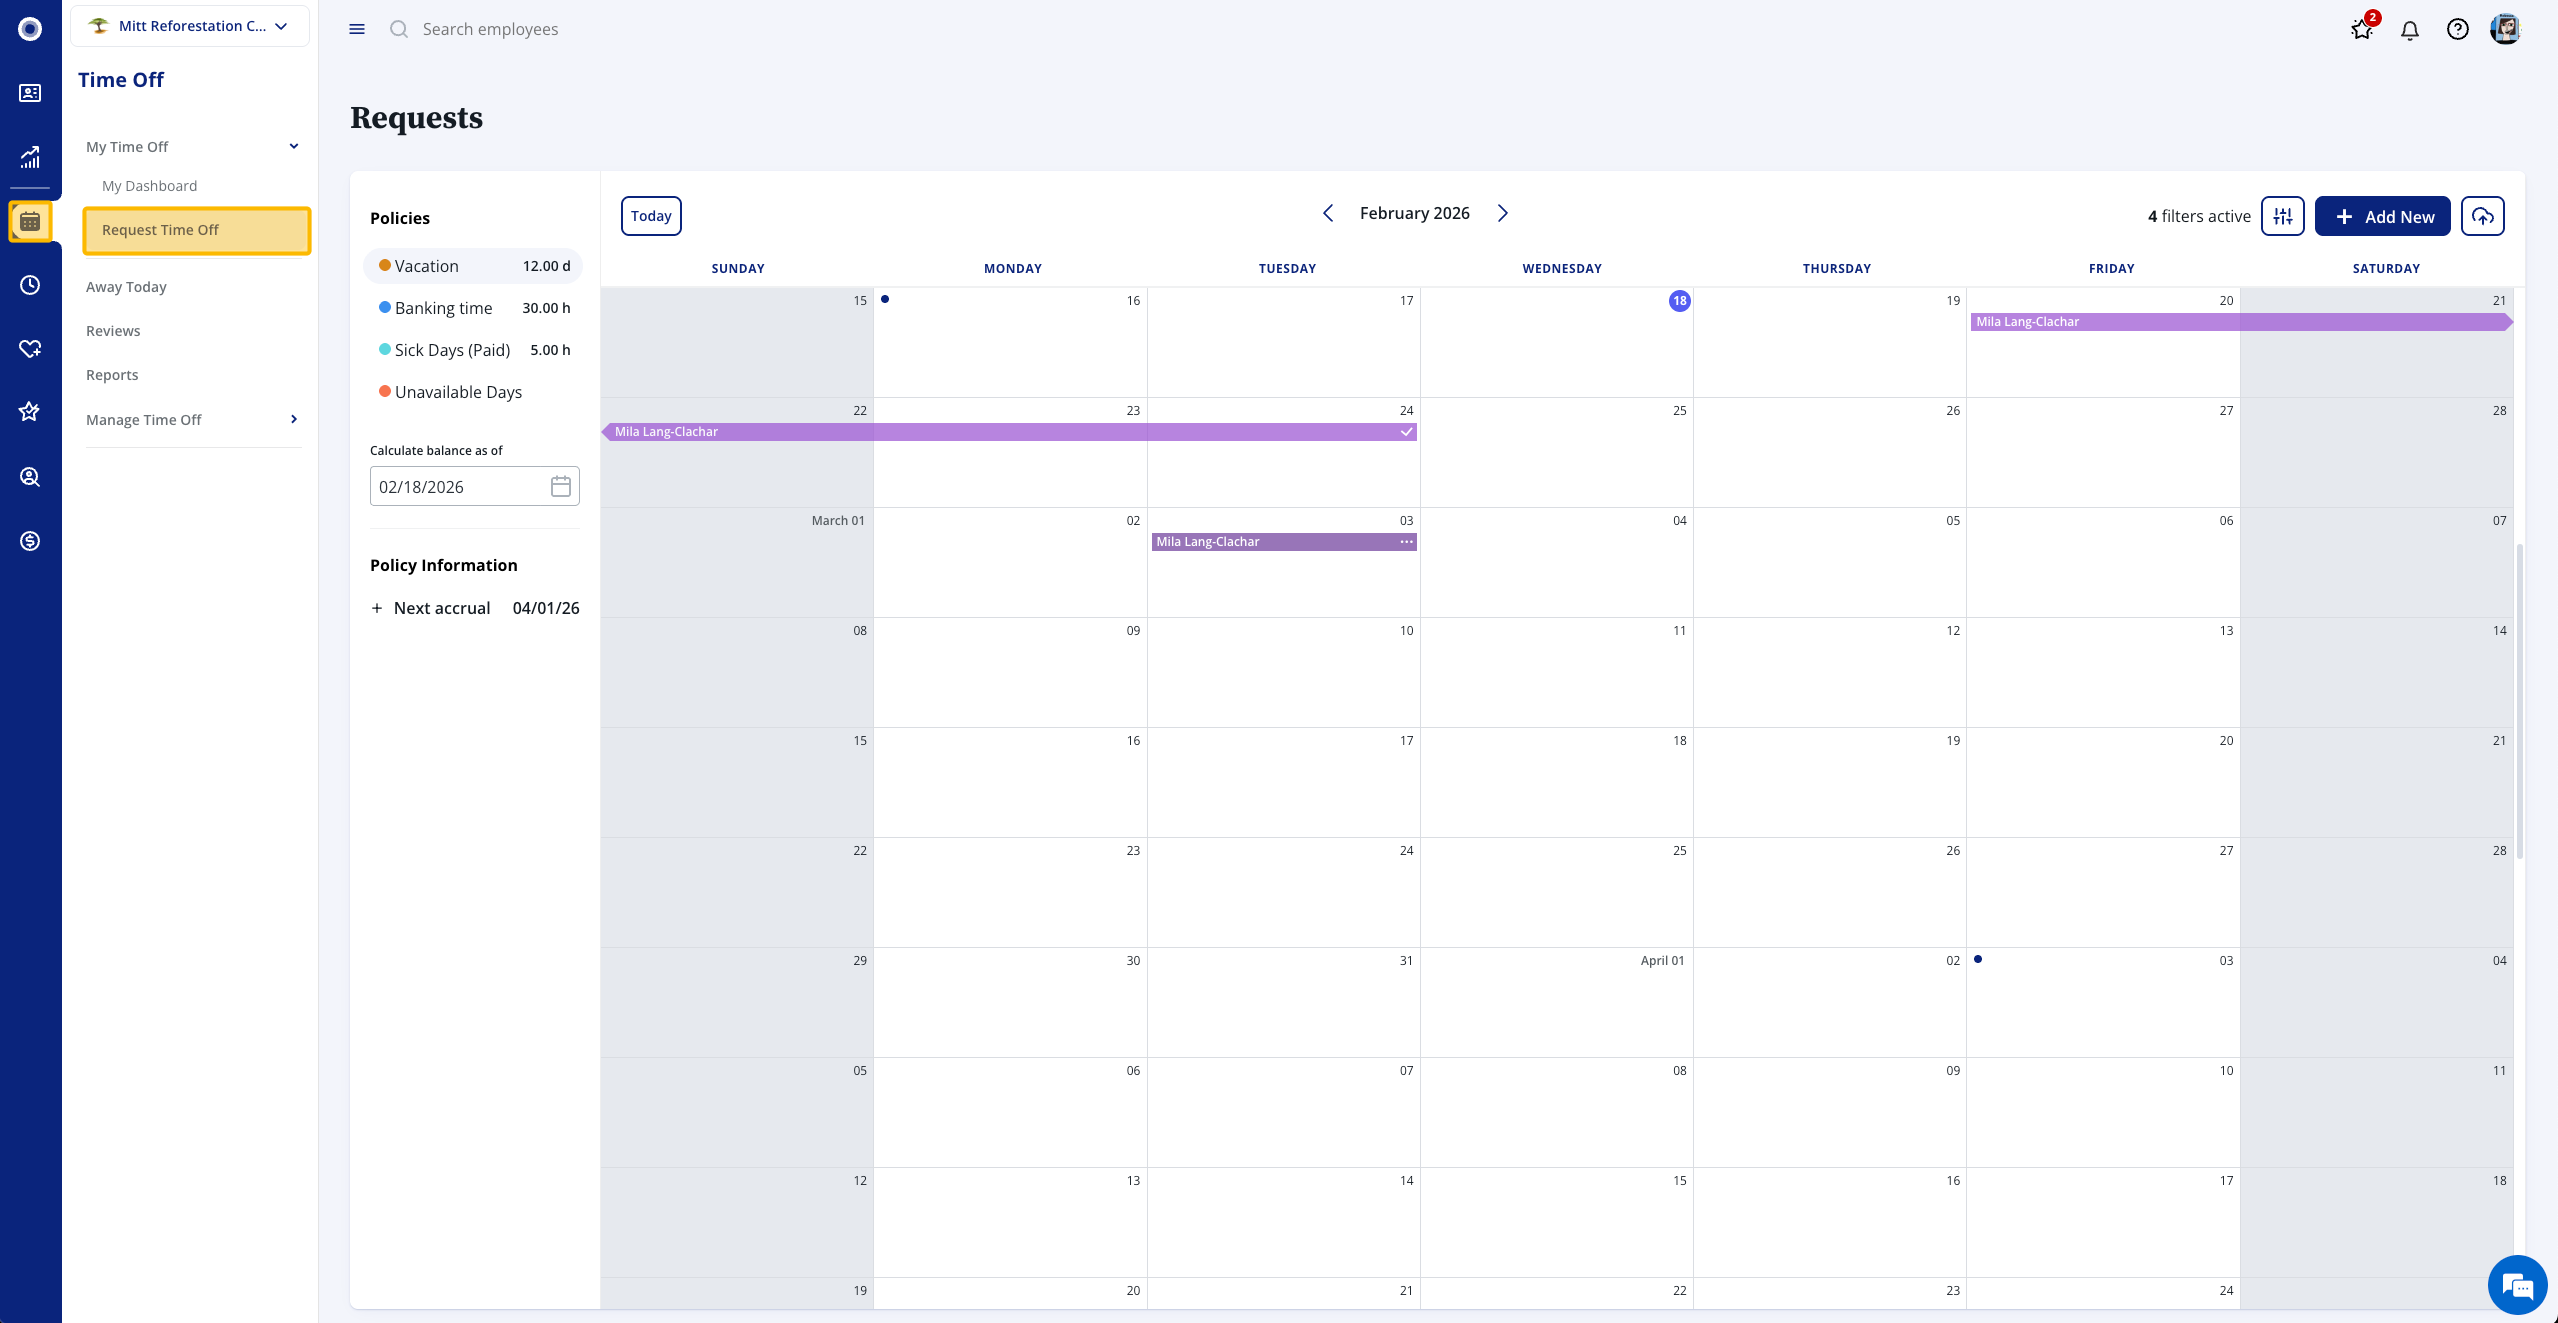The width and height of the screenshot is (2558, 1323).
Task: Click the cloud upload export icon
Action: [x=2482, y=216]
